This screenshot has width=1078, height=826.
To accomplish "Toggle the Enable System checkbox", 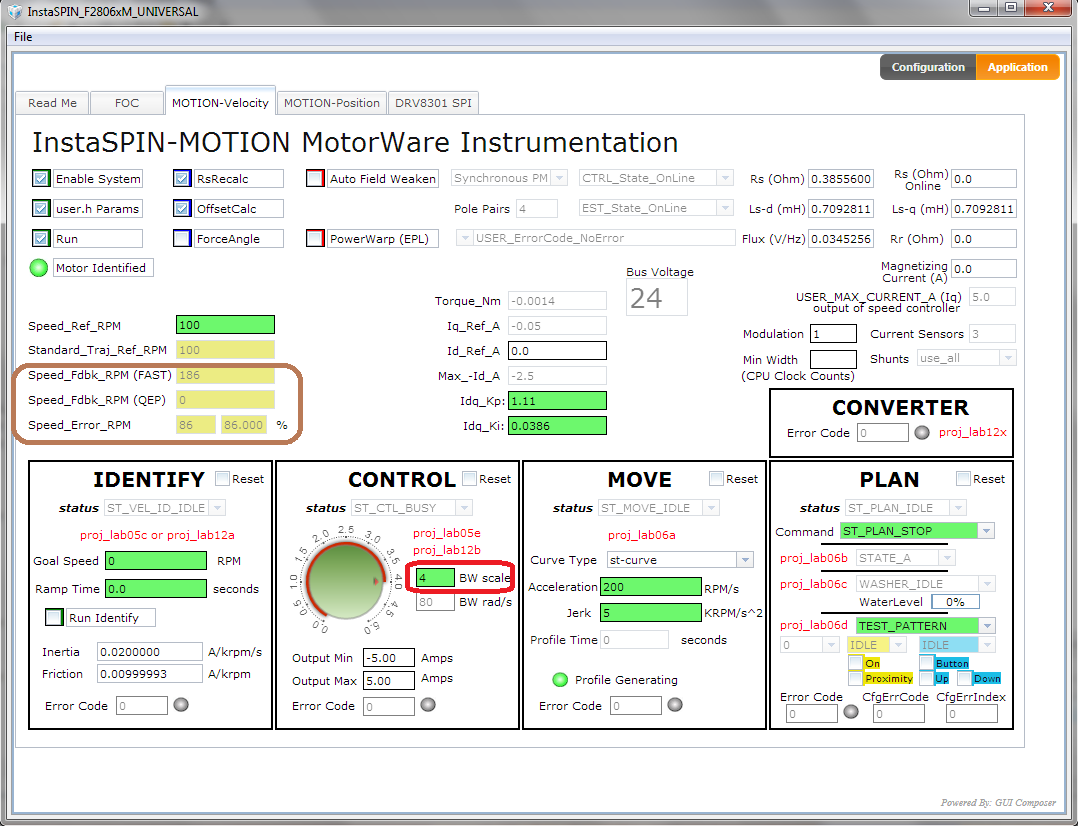I will (x=41, y=179).
